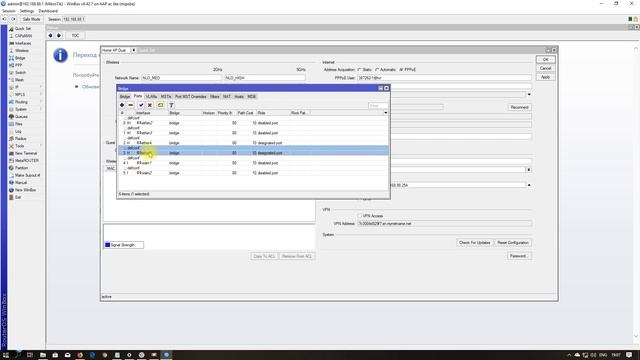The height and width of the screenshot is (360, 640).
Task: Open the CAPsMAN sidebar entry
Action: [23, 36]
